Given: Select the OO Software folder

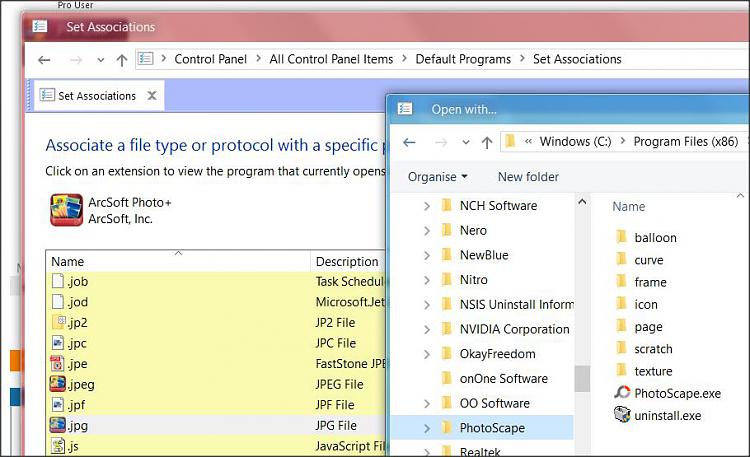Looking at the screenshot, I should 495,403.
